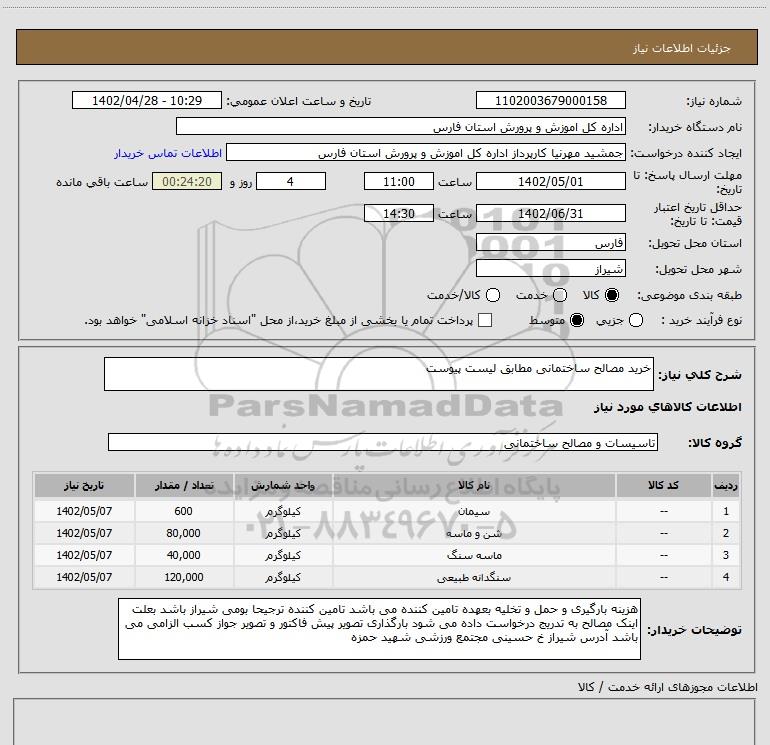Viewport: 770px width, 745px height.
Task: Click the remaining days field showing 4
Action: (x=291, y=182)
